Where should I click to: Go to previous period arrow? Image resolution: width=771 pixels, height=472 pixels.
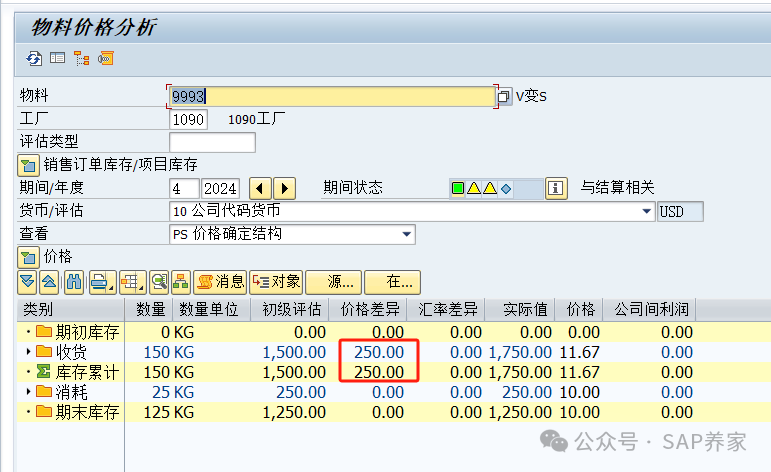point(261,188)
